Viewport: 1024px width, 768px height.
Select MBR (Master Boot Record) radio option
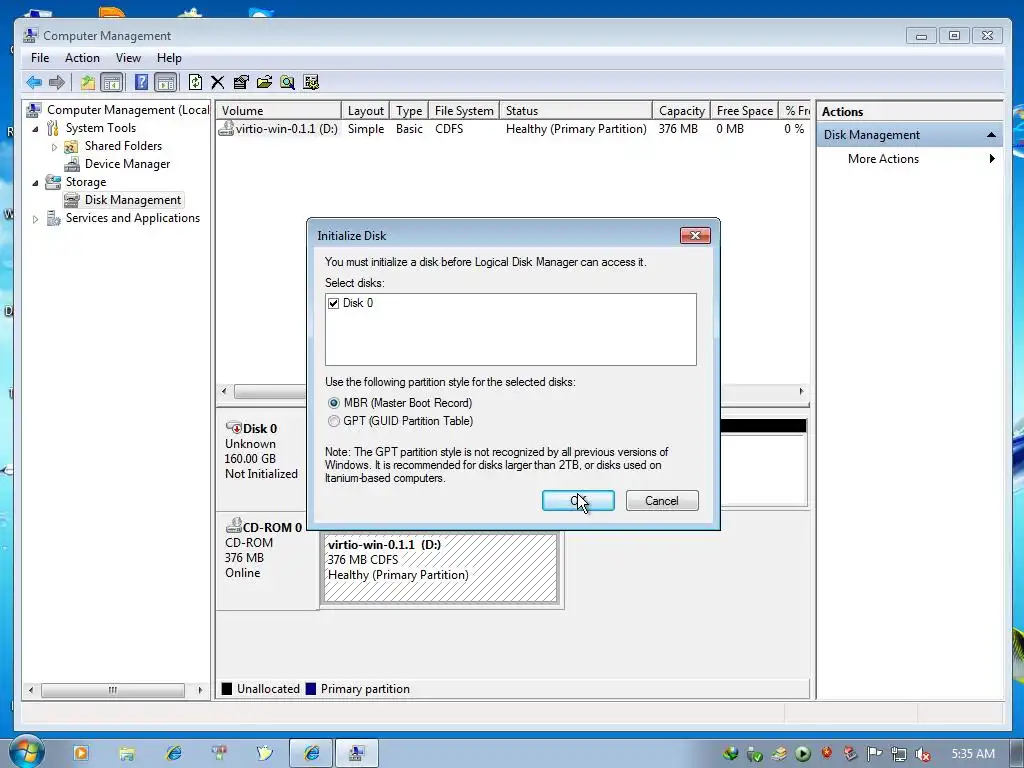pyautogui.click(x=334, y=403)
